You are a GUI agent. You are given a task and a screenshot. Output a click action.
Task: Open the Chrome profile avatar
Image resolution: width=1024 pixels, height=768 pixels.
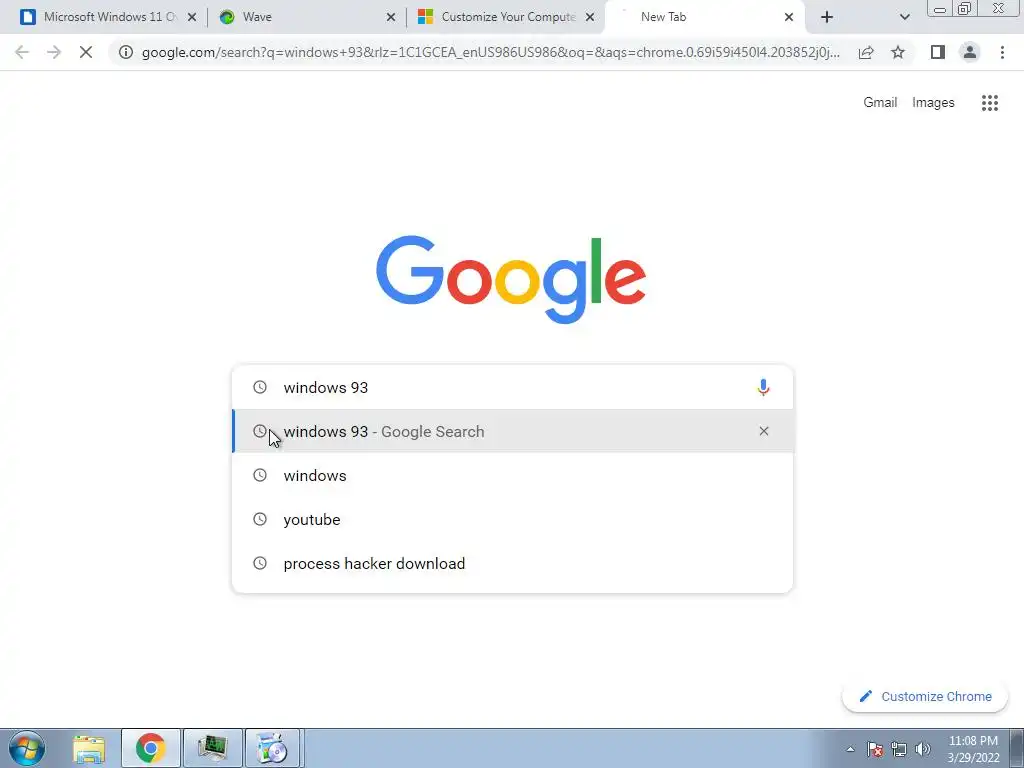click(970, 52)
